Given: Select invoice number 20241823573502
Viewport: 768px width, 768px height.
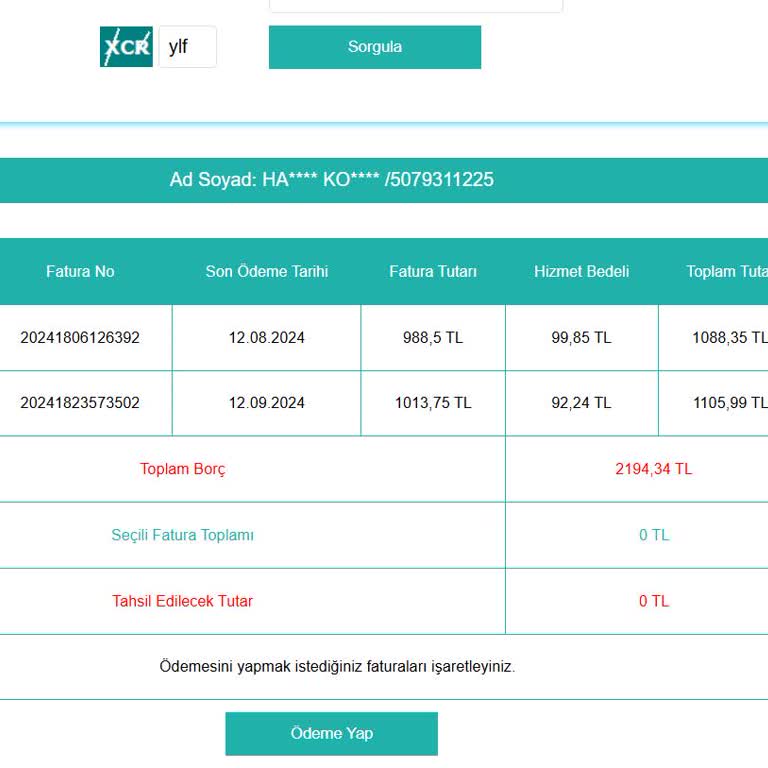Looking at the screenshot, I should (80, 403).
